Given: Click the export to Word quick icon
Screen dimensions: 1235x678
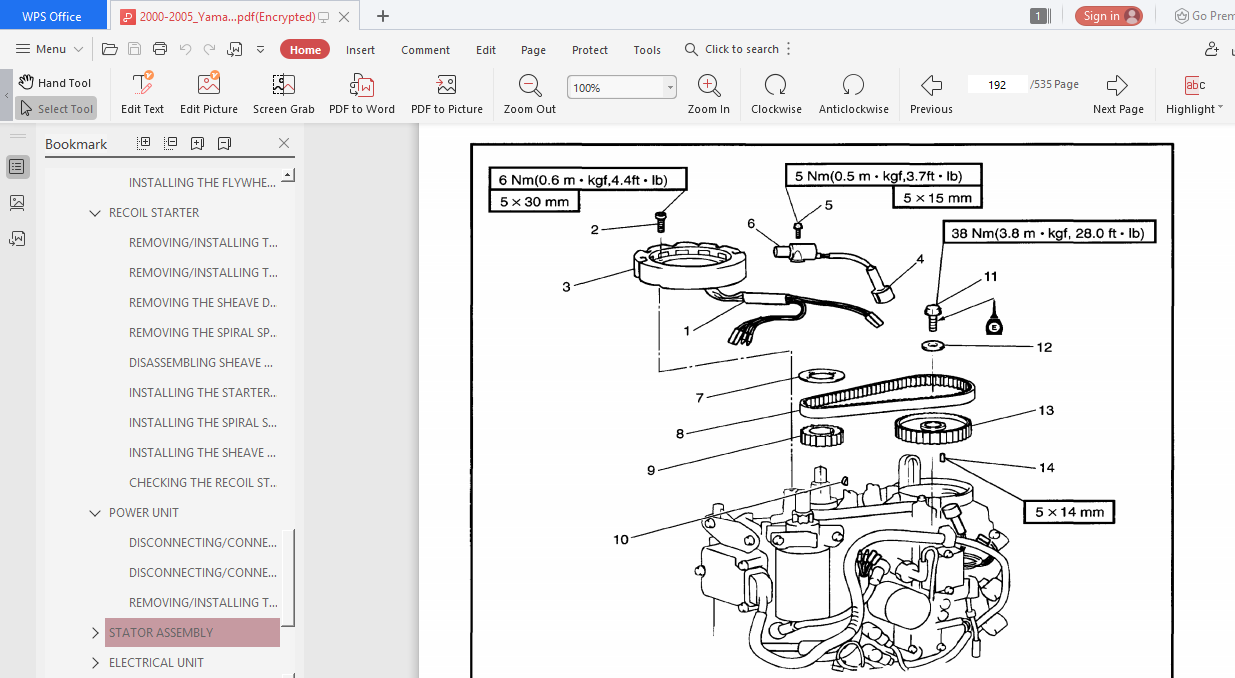Looking at the screenshot, I should 235,49.
